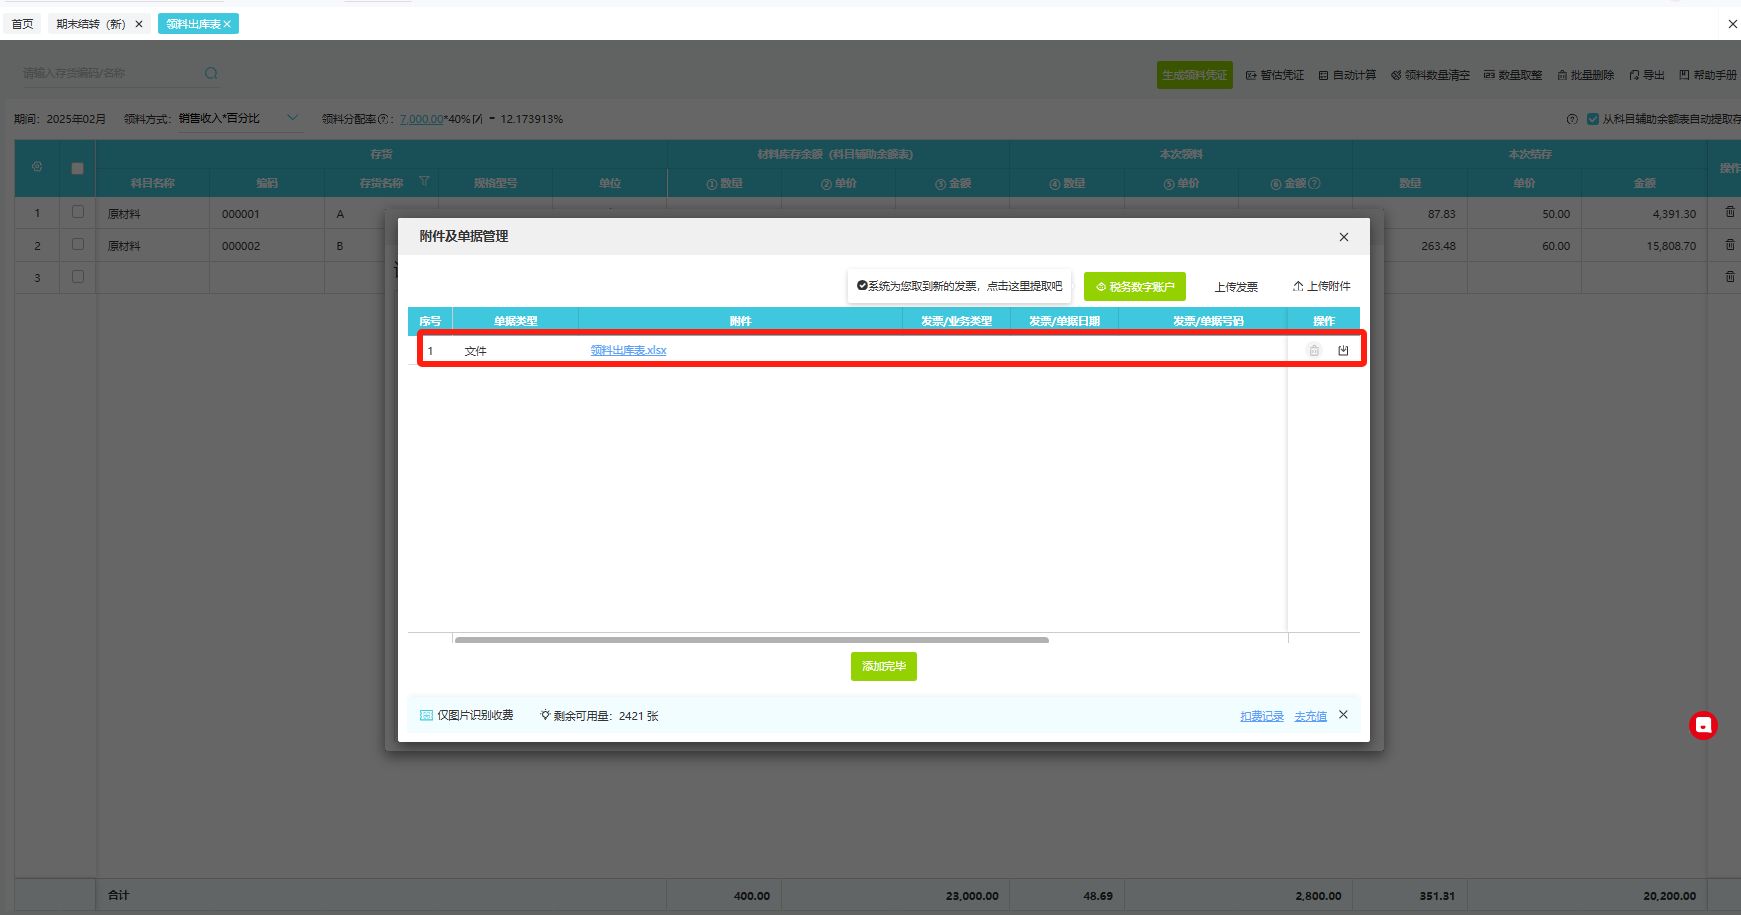Viewport: 1741px width, 915px height.
Task: Open the 帮助手册 help manual
Action: [1708, 75]
